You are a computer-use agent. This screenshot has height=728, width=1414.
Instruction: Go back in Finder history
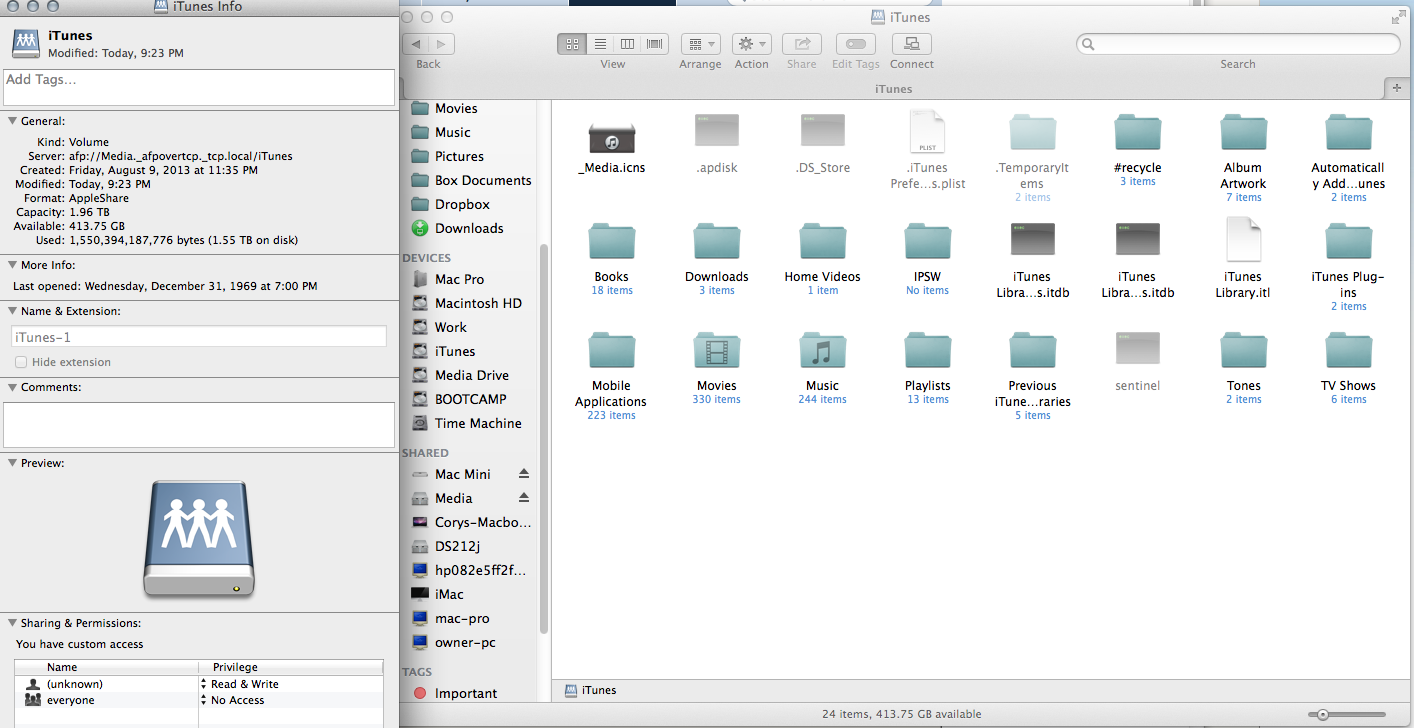coord(416,44)
